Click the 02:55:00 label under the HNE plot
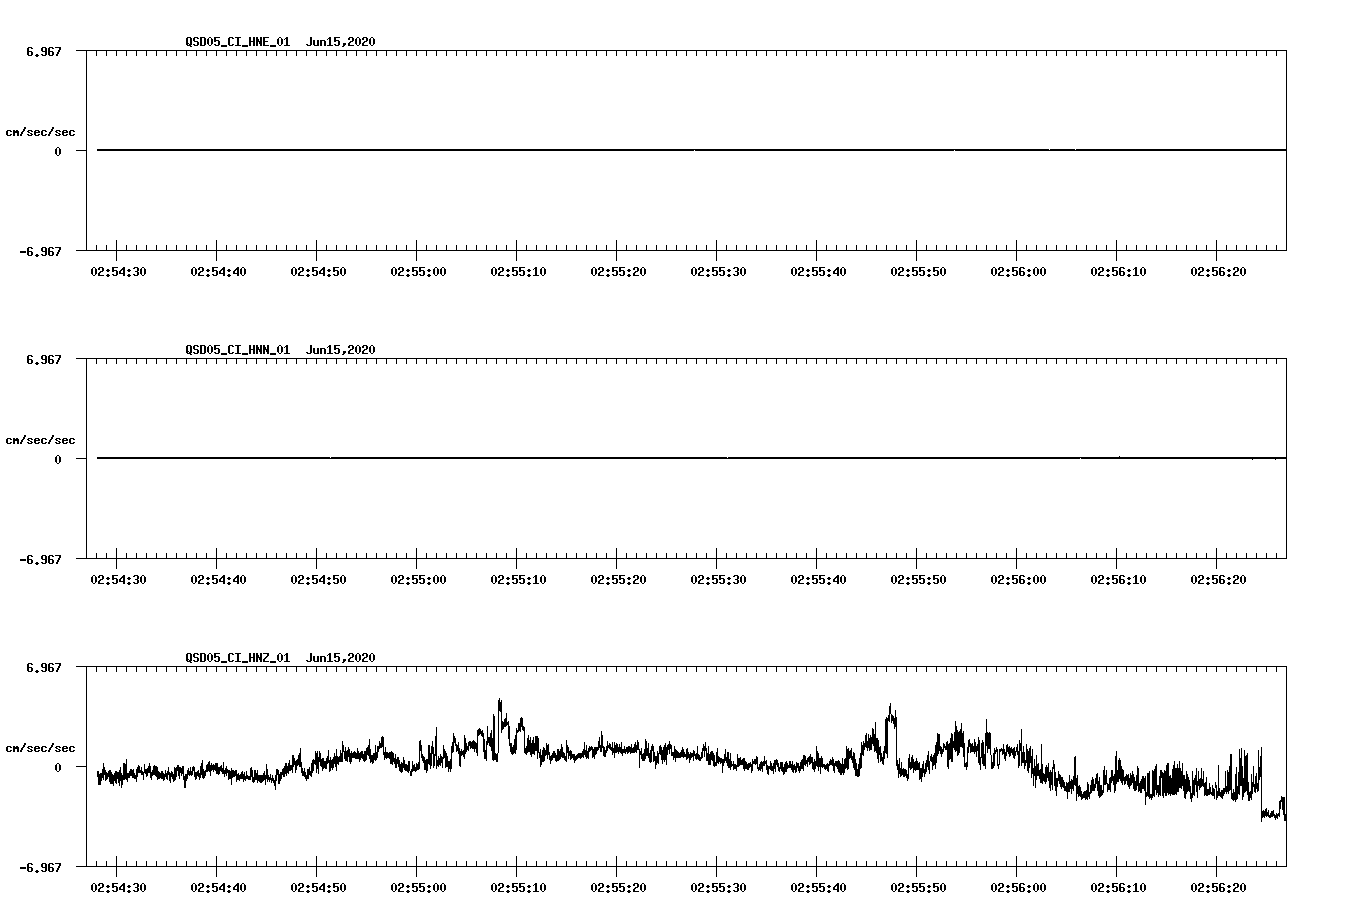 pyautogui.click(x=418, y=272)
